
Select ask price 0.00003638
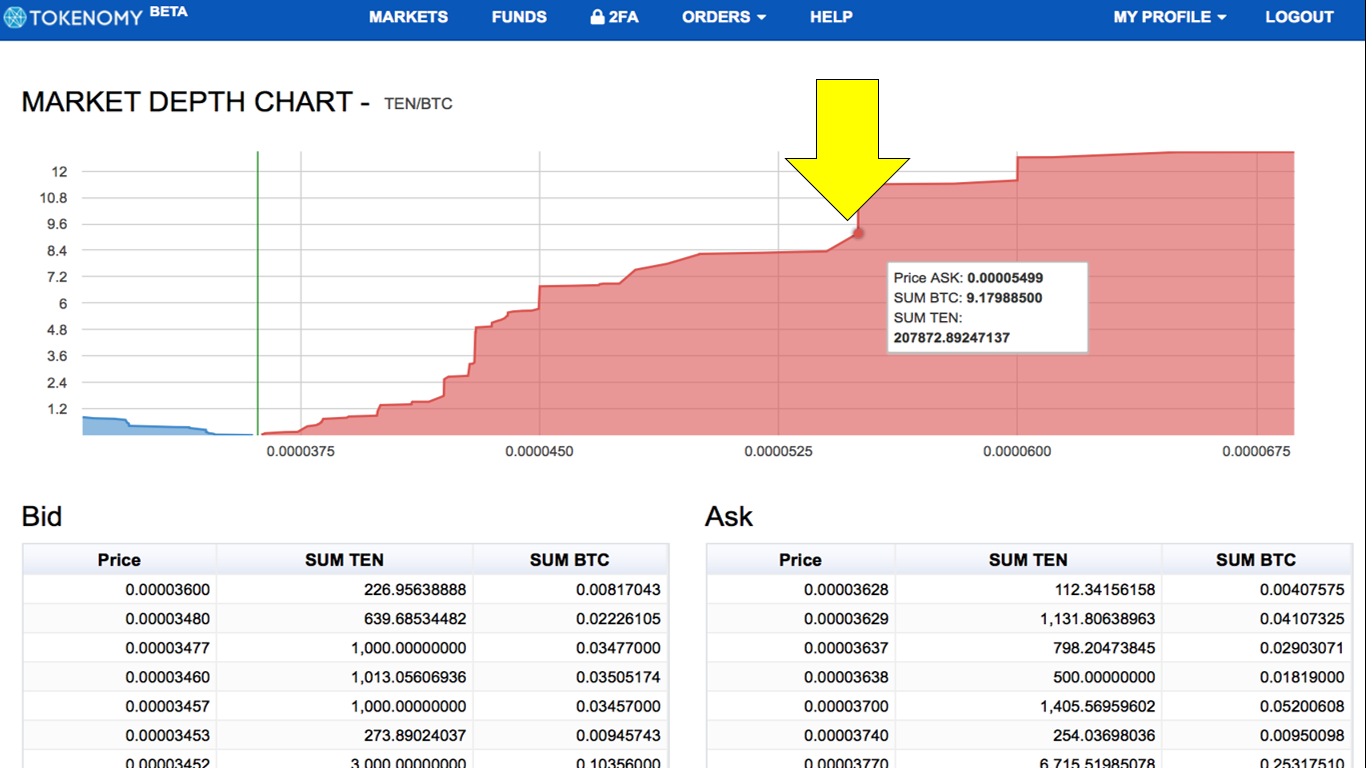click(846, 677)
